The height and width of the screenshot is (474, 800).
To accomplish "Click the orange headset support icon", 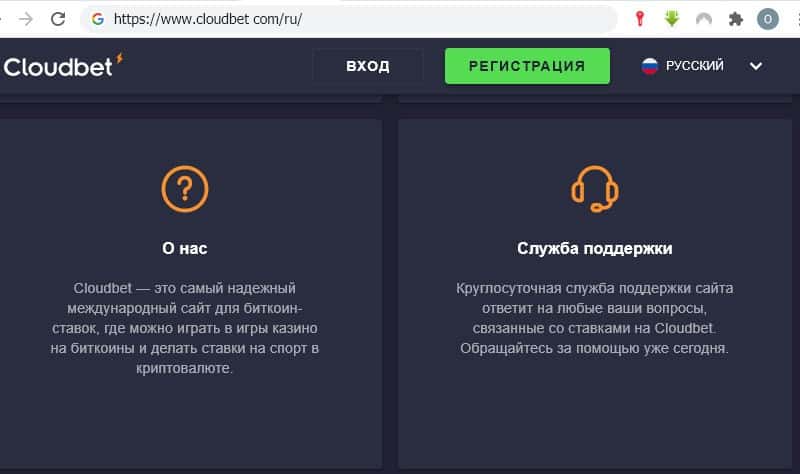I will coord(594,189).
